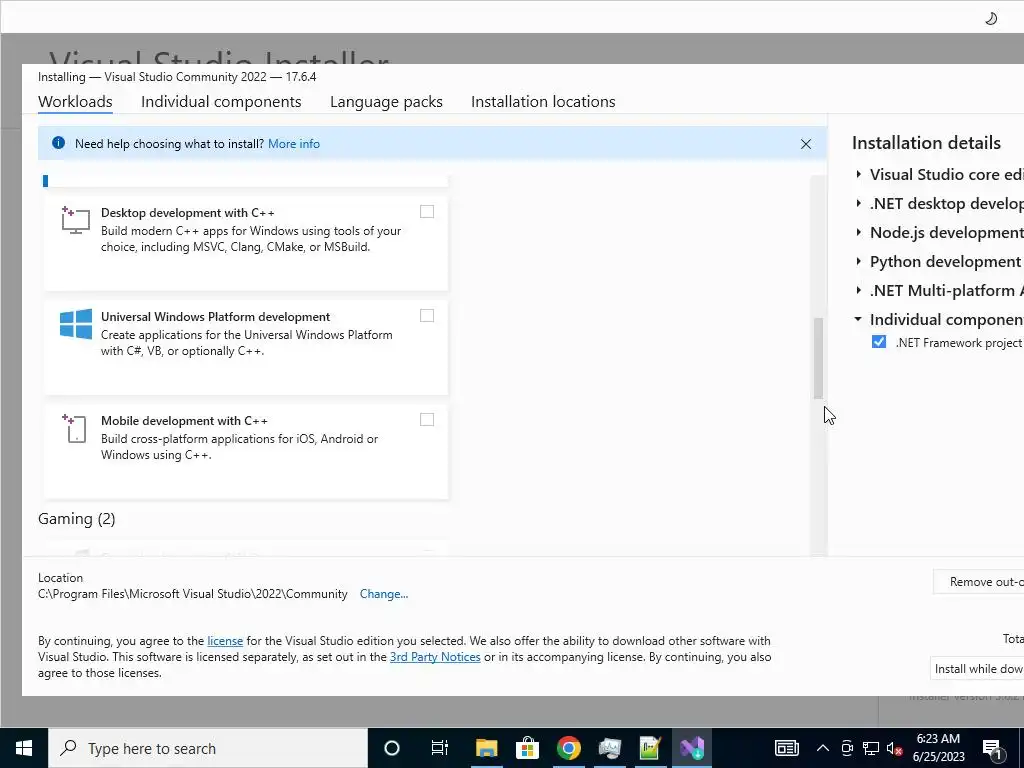
Task: Show hidden system tray icons
Action: 823,748
